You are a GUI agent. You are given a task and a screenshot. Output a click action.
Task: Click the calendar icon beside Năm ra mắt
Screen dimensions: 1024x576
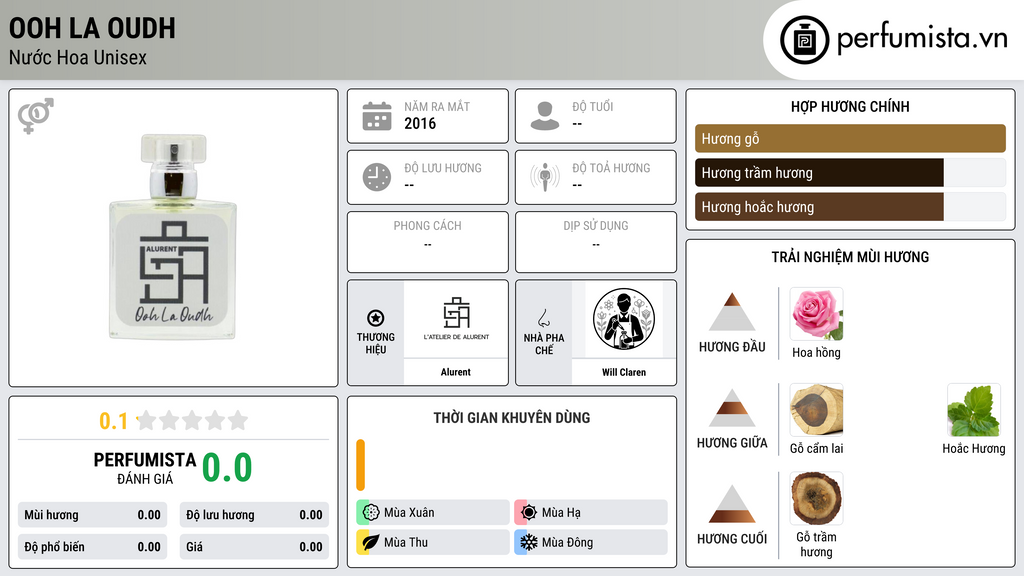(377, 116)
